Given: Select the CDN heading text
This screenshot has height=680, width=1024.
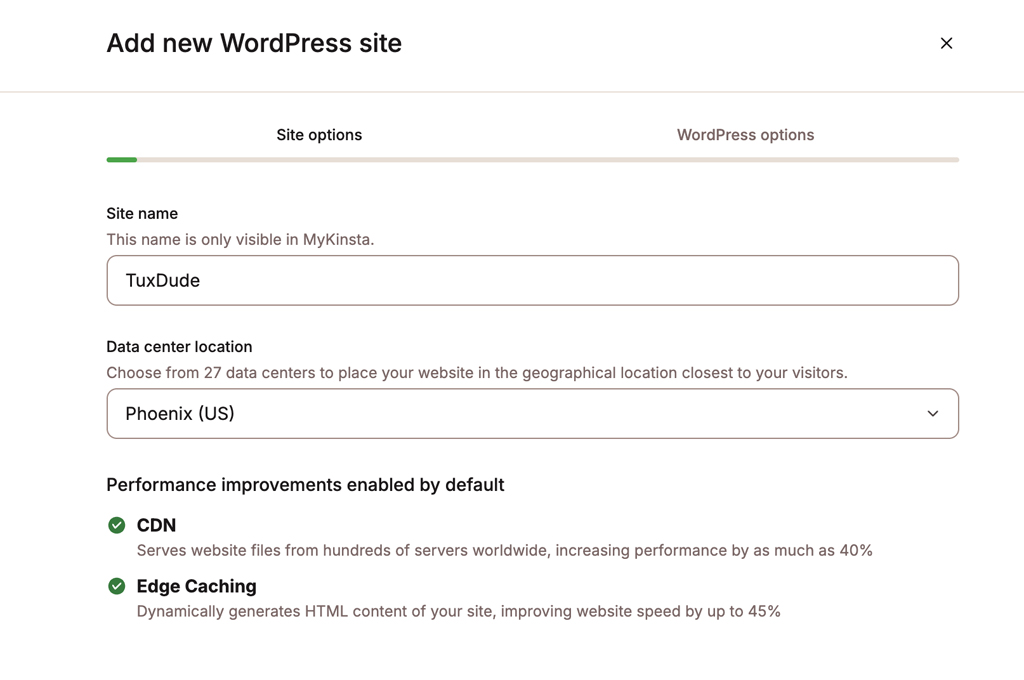Looking at the screenshot, I should tap(156, 525).
